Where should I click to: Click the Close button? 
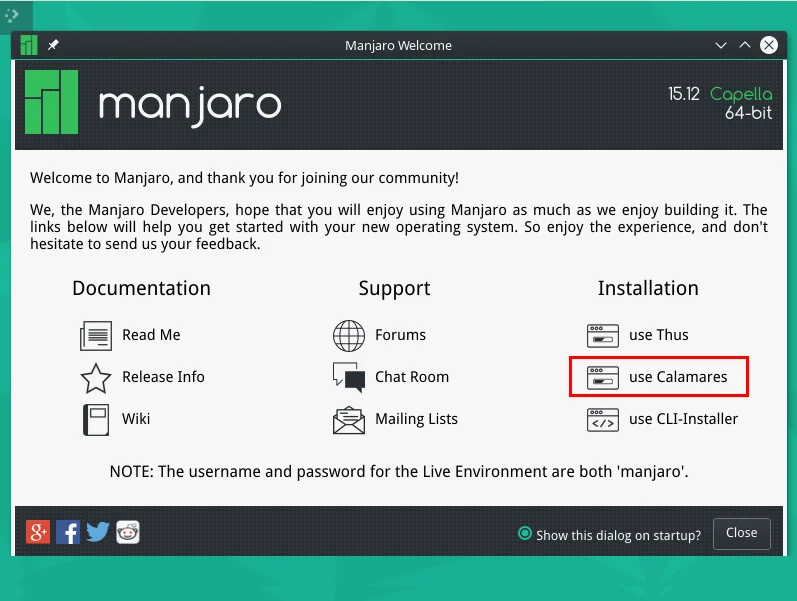coord(742,533)
